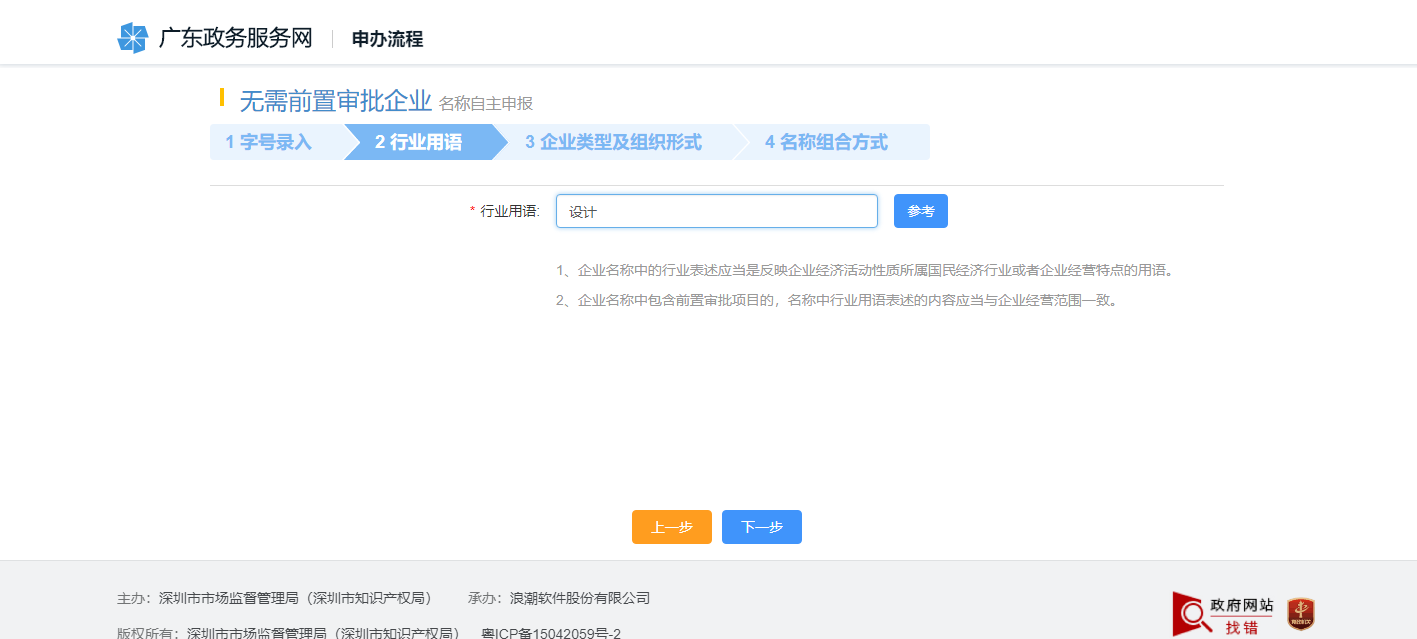1417x639 pixels.
Task: Click the blue arrow shape of step 2
Action: (420, 142)
